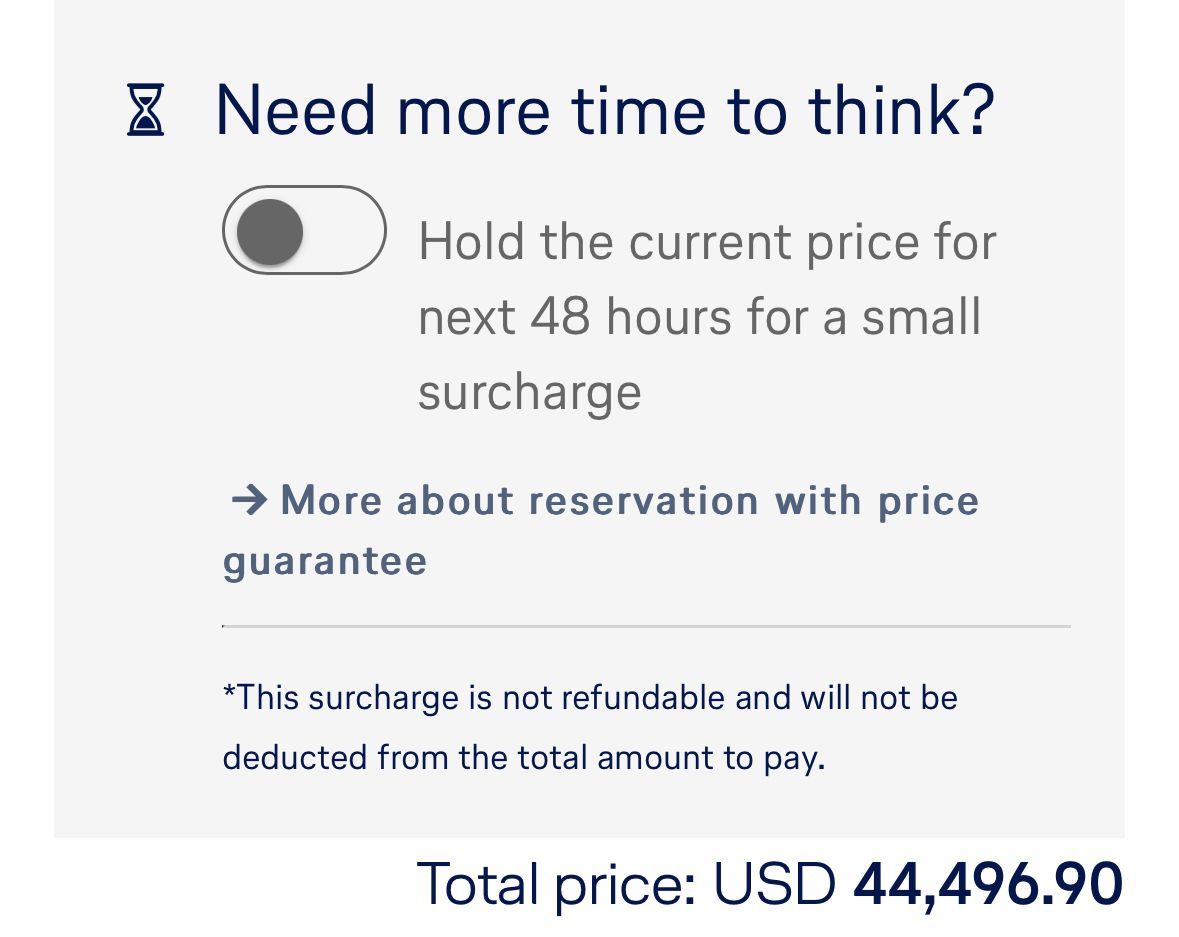Click the 'Need more time to think?' heading
The height and width of the screenshot is (937, 1179).
point(605,110)
